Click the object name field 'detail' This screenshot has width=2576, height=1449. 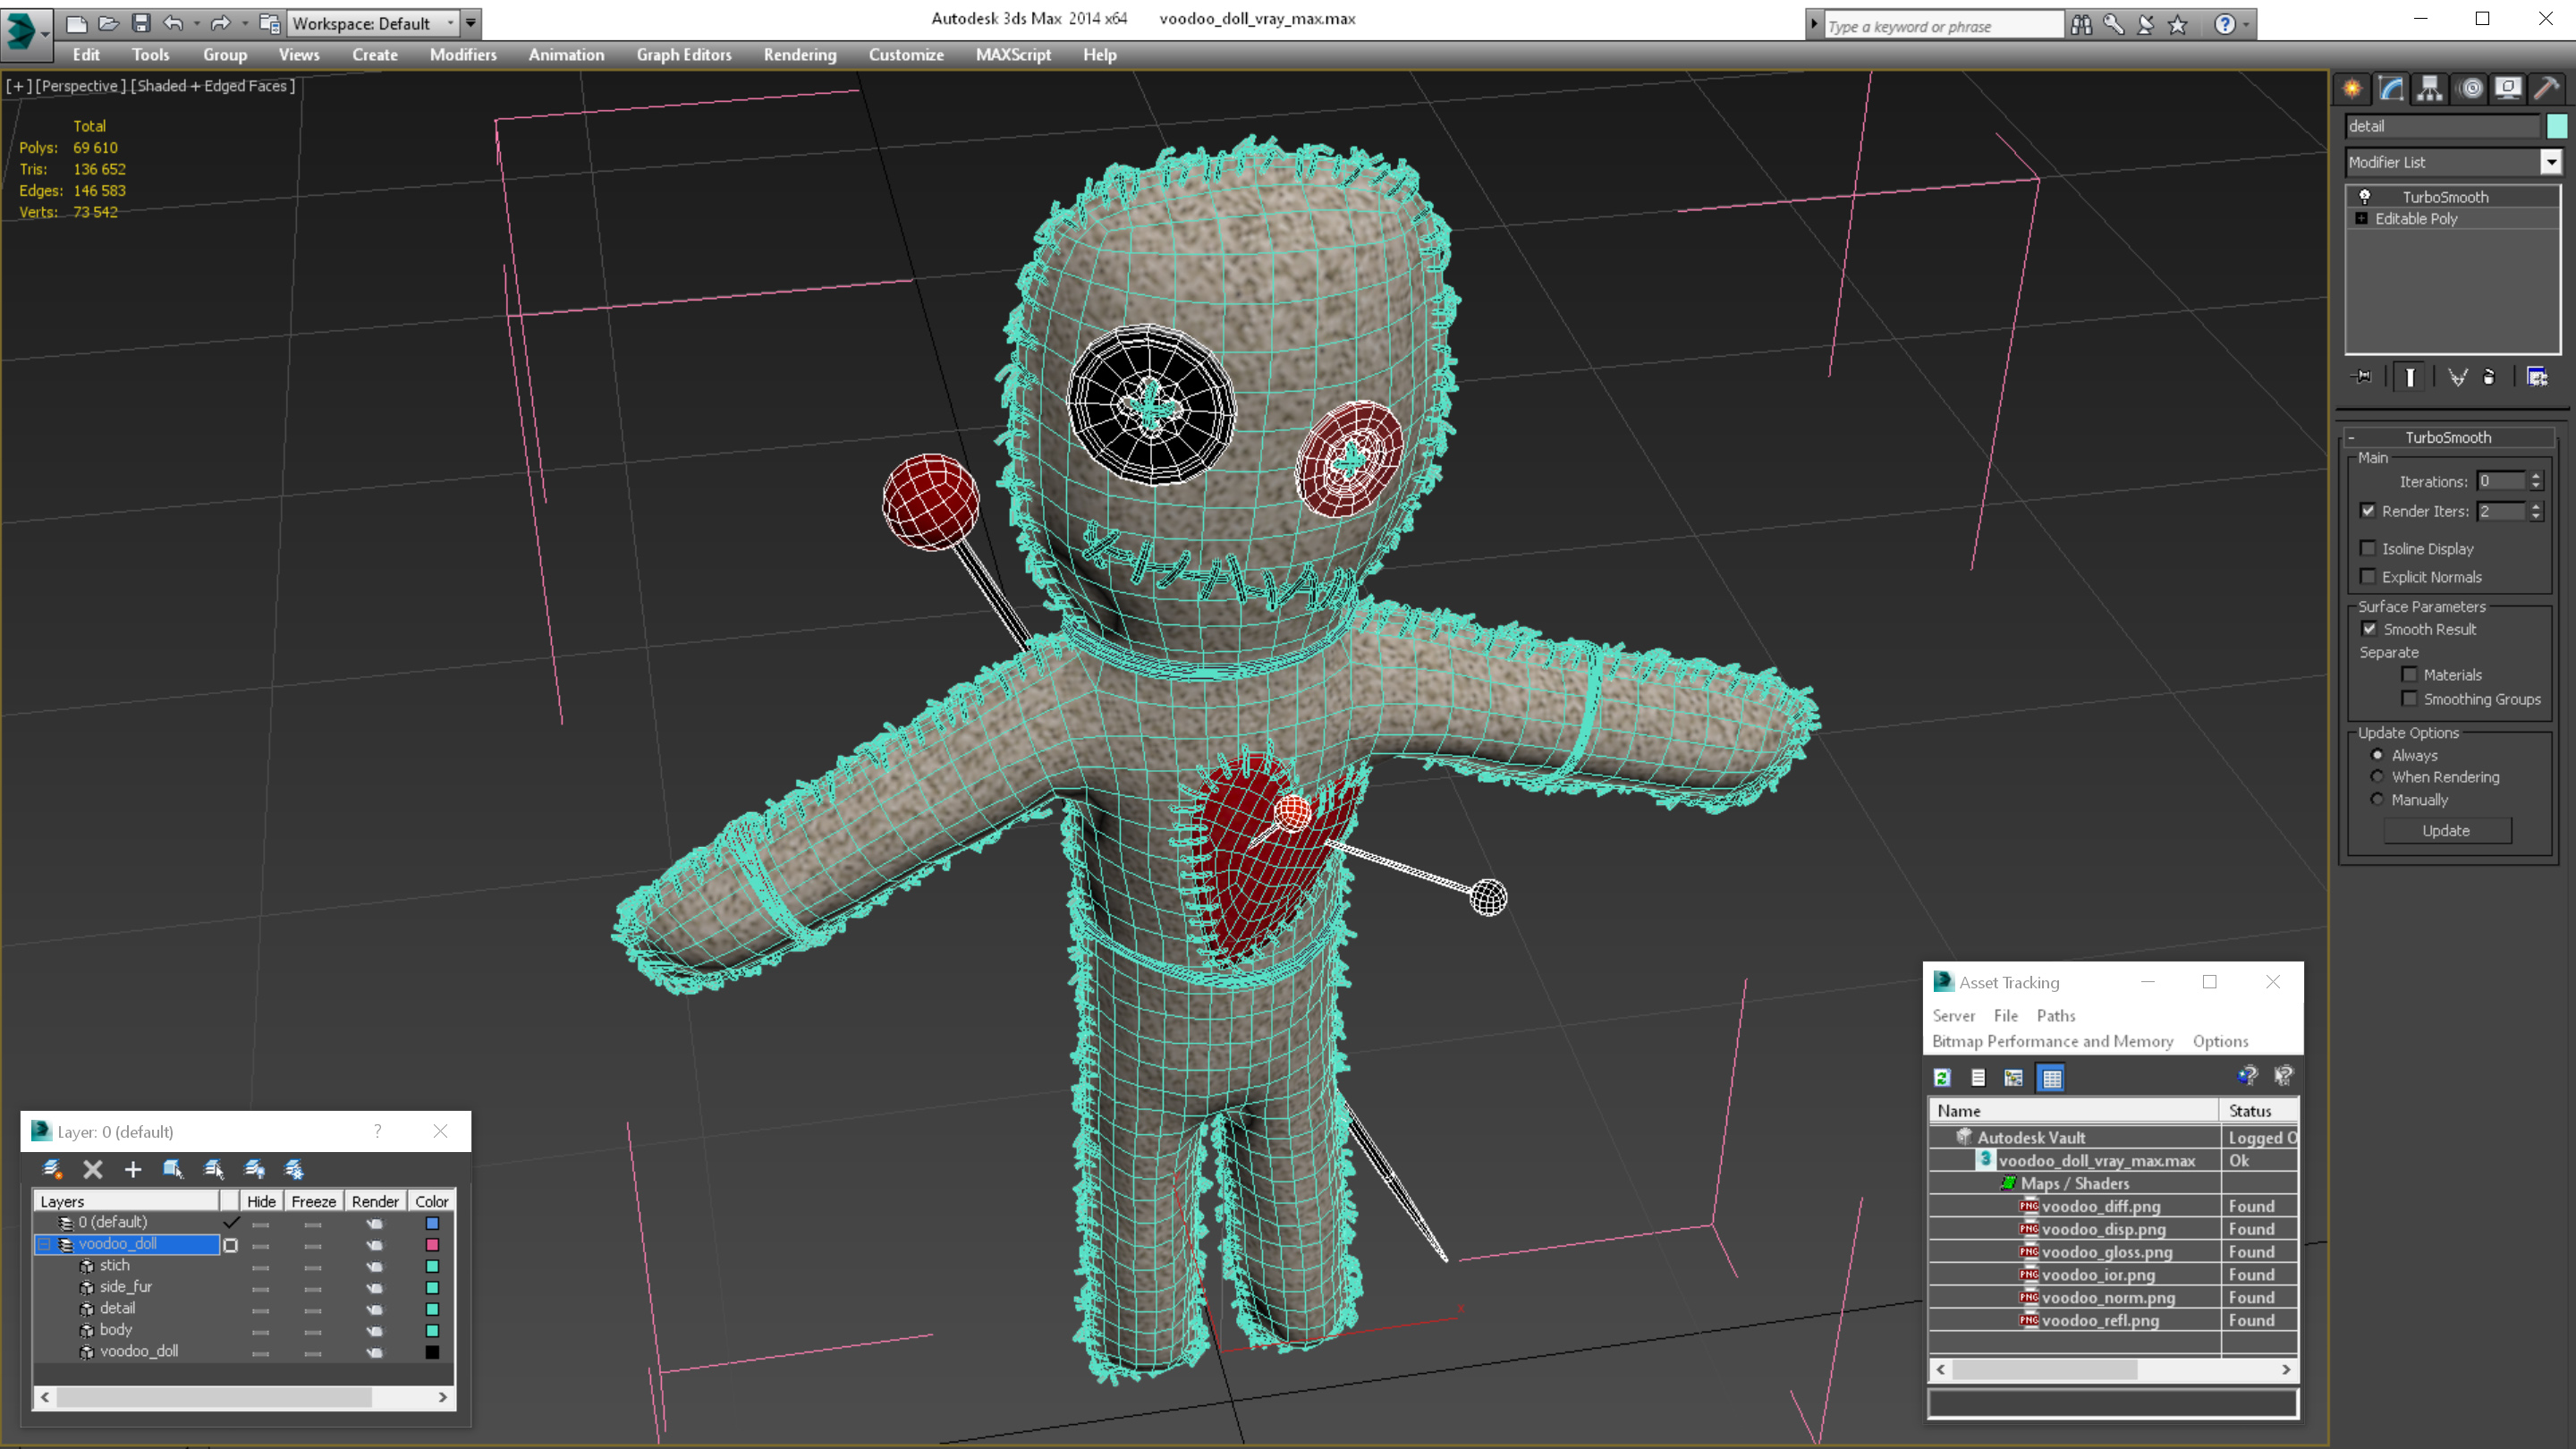pos(2442,126)
